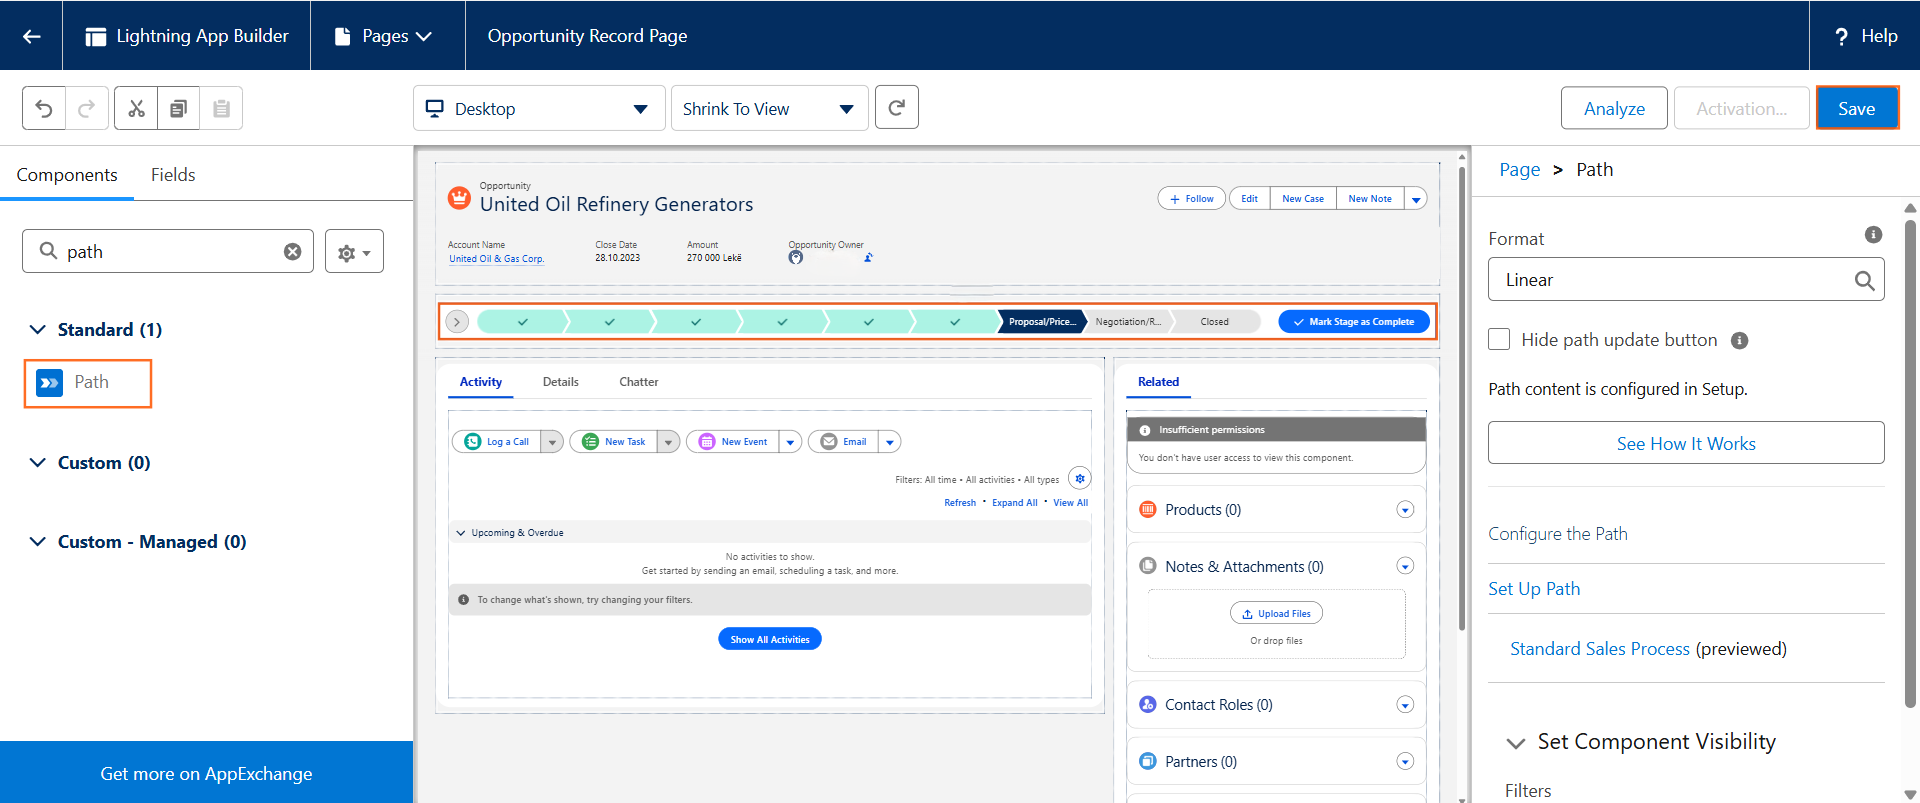Screen dimensions: 1920x803
Task: Click the Lightning App Builder logo
Action: pyautogui.click(x=96, y=36)
